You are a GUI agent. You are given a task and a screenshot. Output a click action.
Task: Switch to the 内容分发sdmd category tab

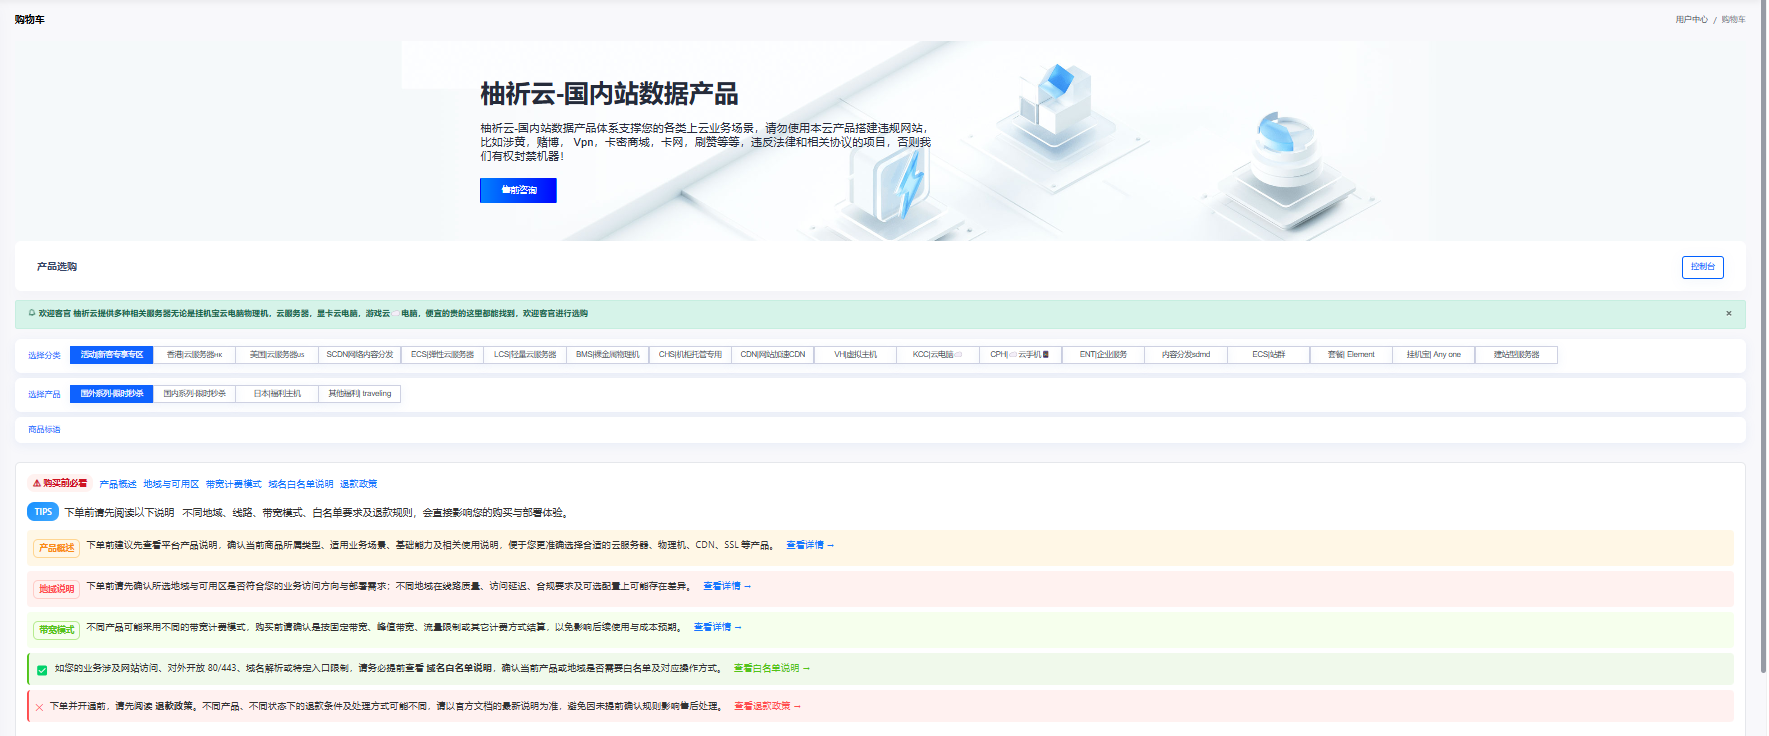1186,355
